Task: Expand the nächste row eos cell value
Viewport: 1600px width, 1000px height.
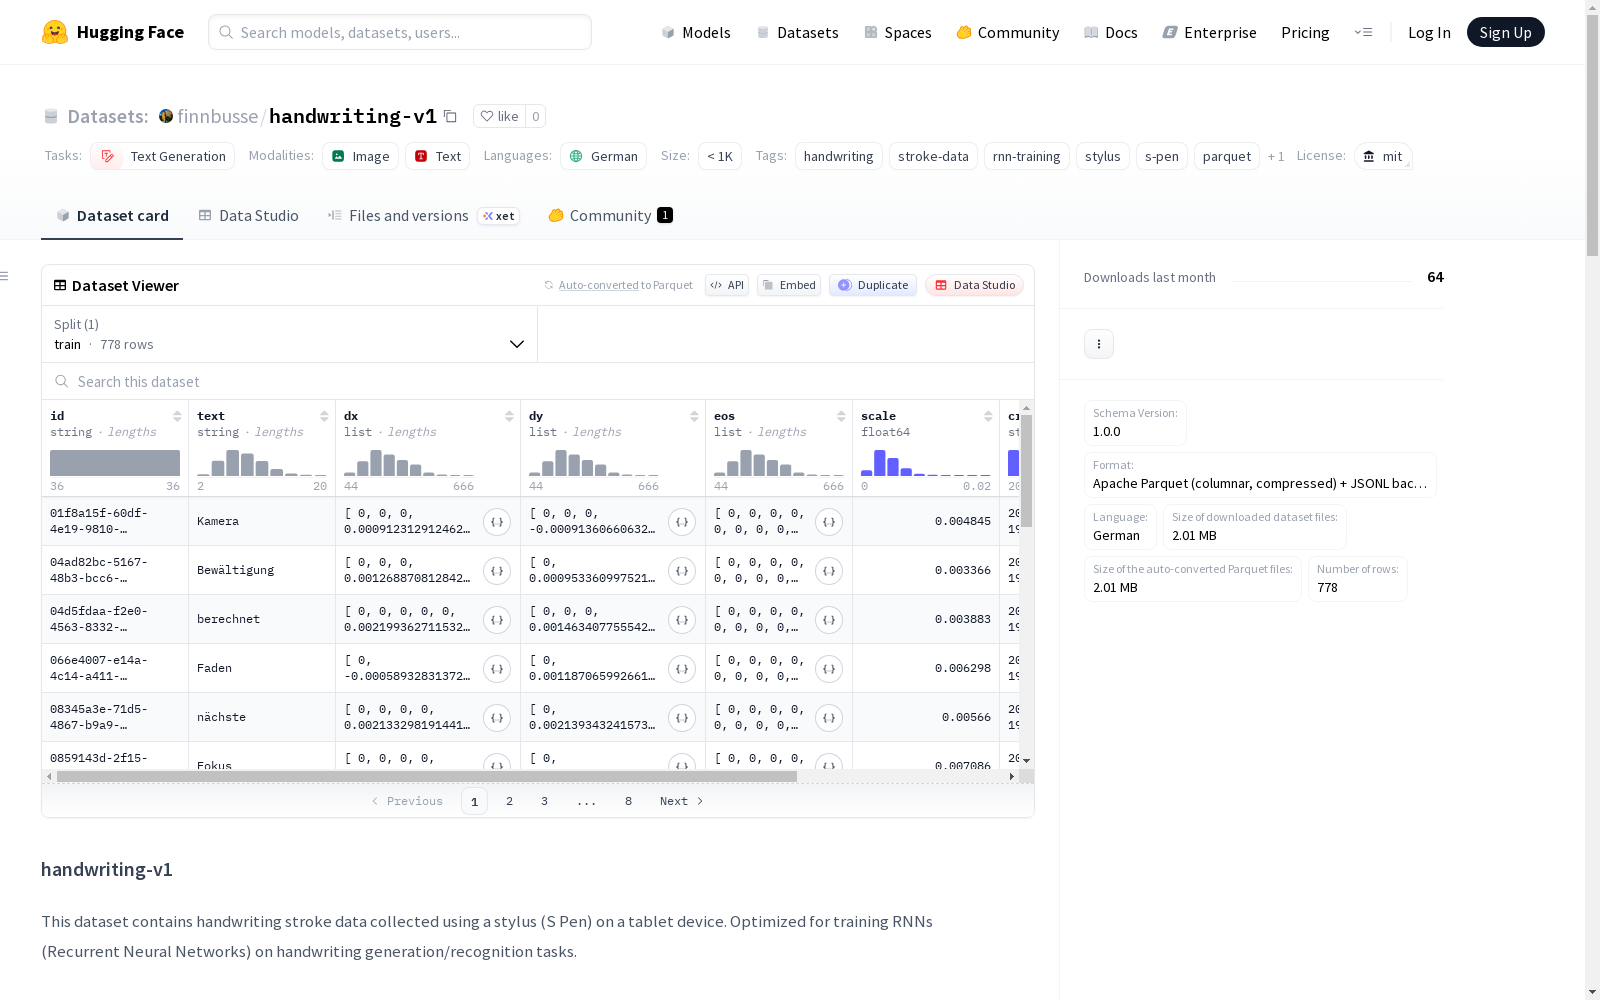Action: pyautogui.click(x=829, y=718)
